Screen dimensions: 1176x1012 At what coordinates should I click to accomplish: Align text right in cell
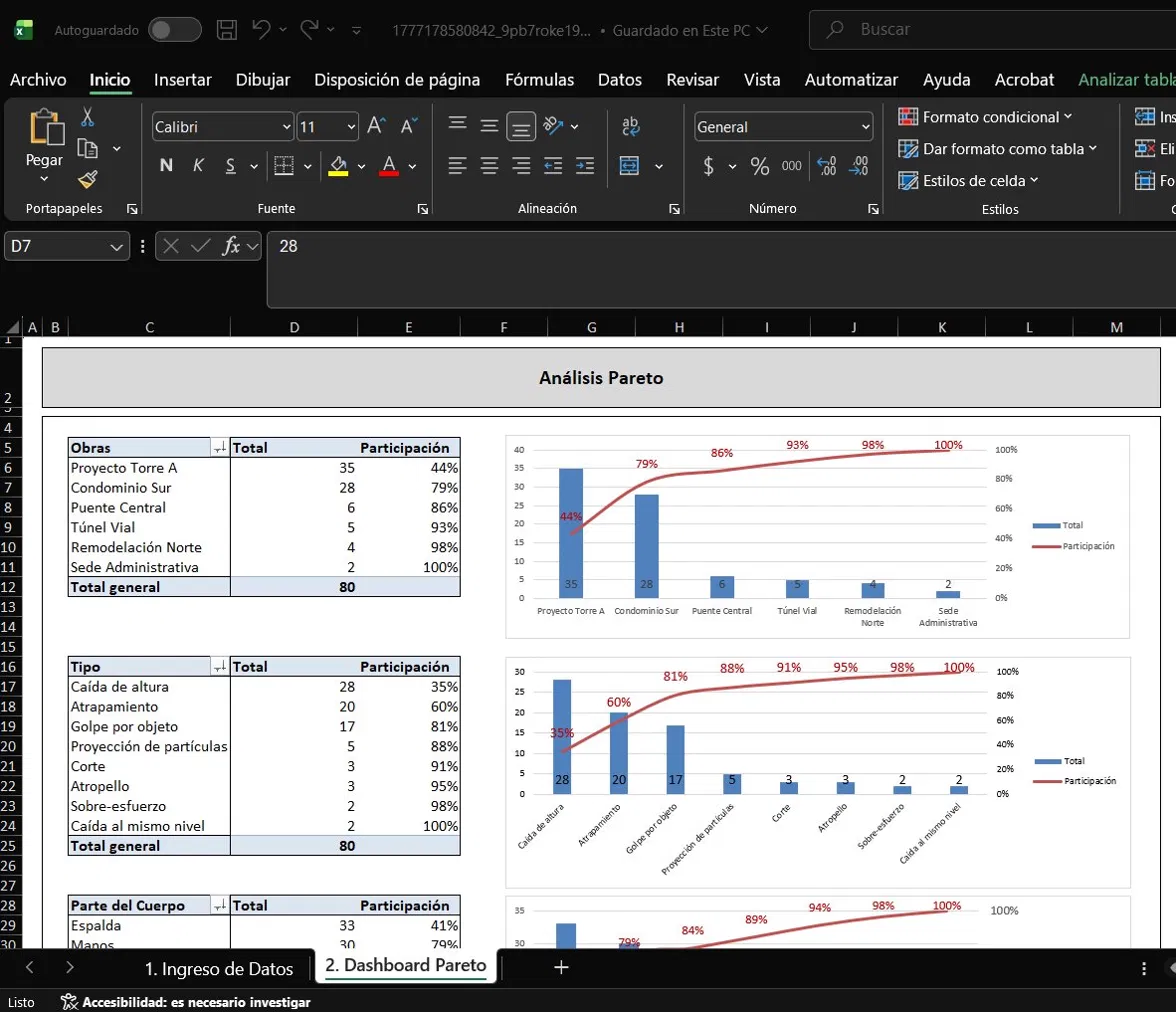pyautogui.click(x=520, y=166)
